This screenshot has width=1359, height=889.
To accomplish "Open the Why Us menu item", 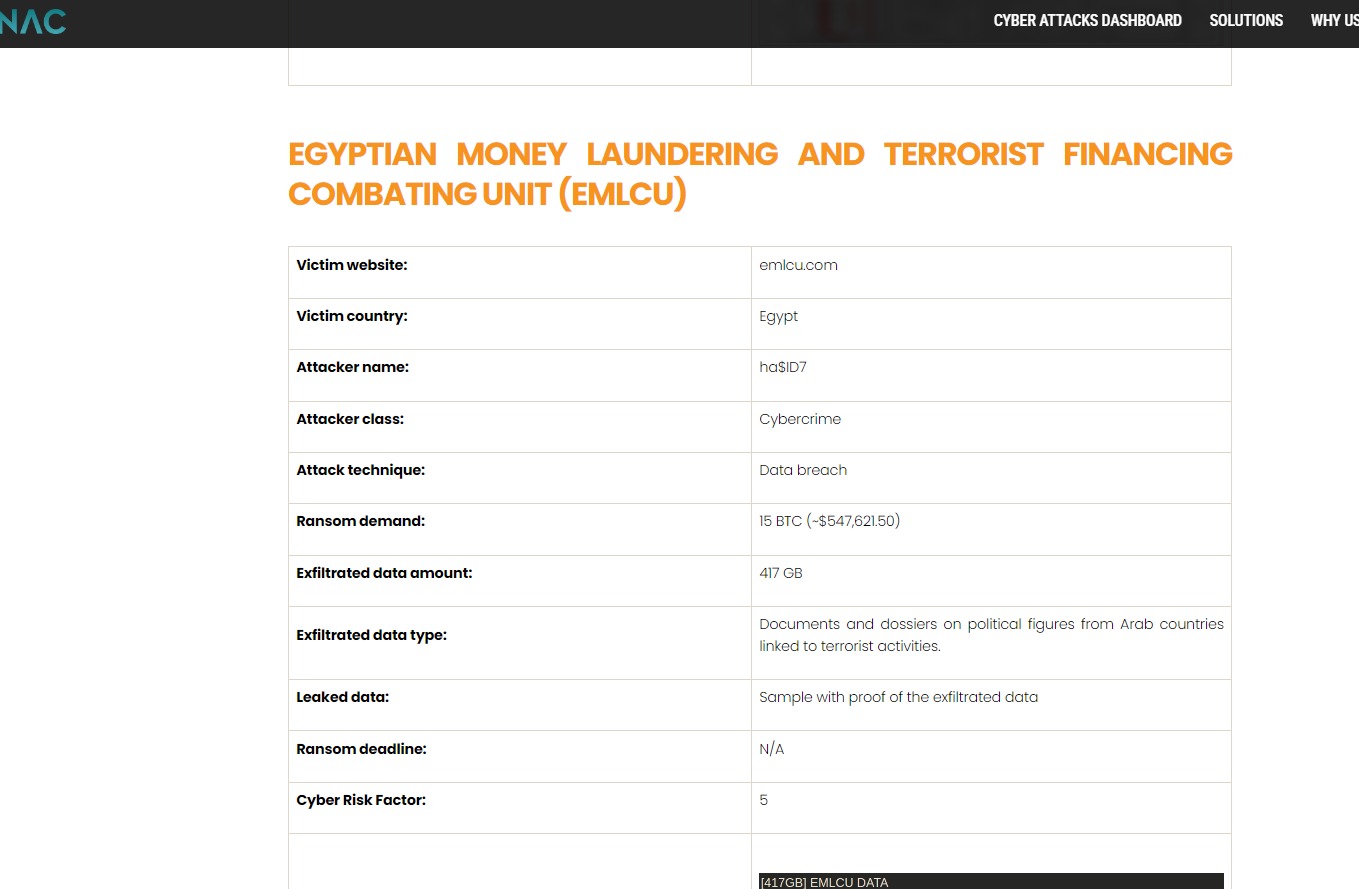I will coord(1334,21).
